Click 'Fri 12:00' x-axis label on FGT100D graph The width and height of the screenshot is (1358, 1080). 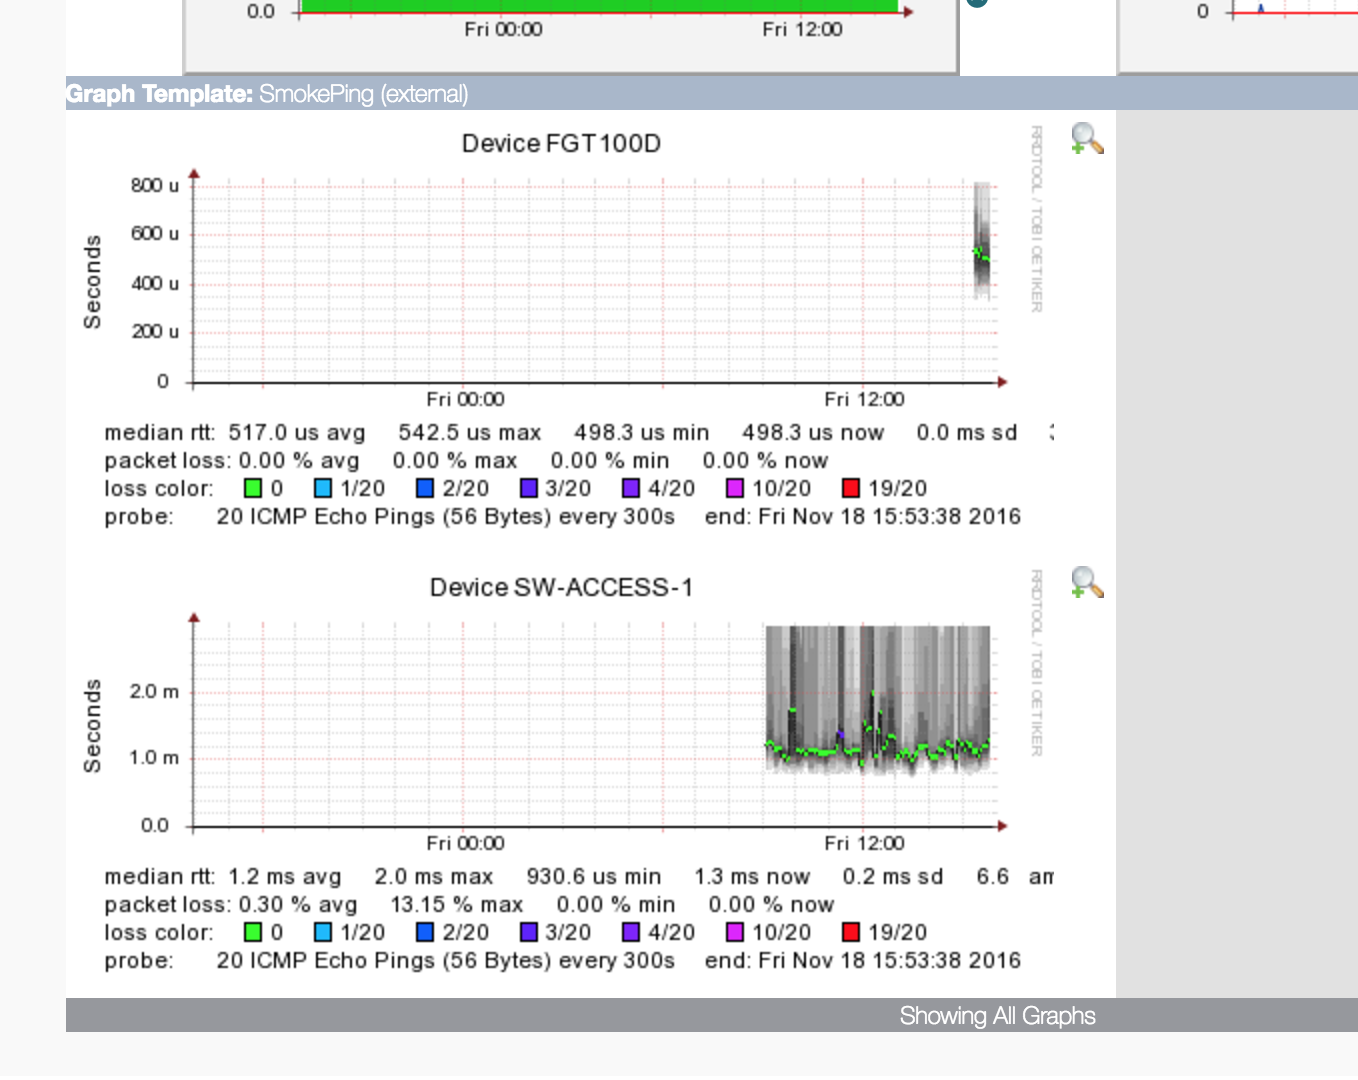point(864,400)
